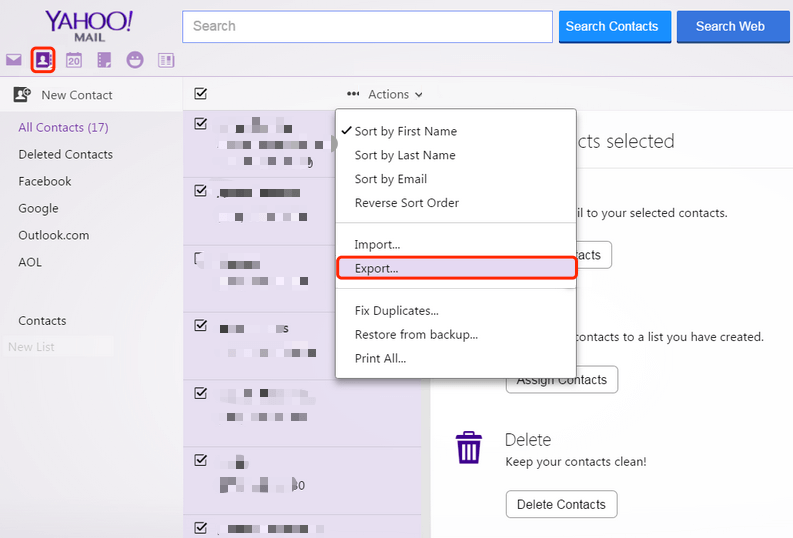
Task: Open the Contacts list in sidebar
Action: (x=42, y=321)
